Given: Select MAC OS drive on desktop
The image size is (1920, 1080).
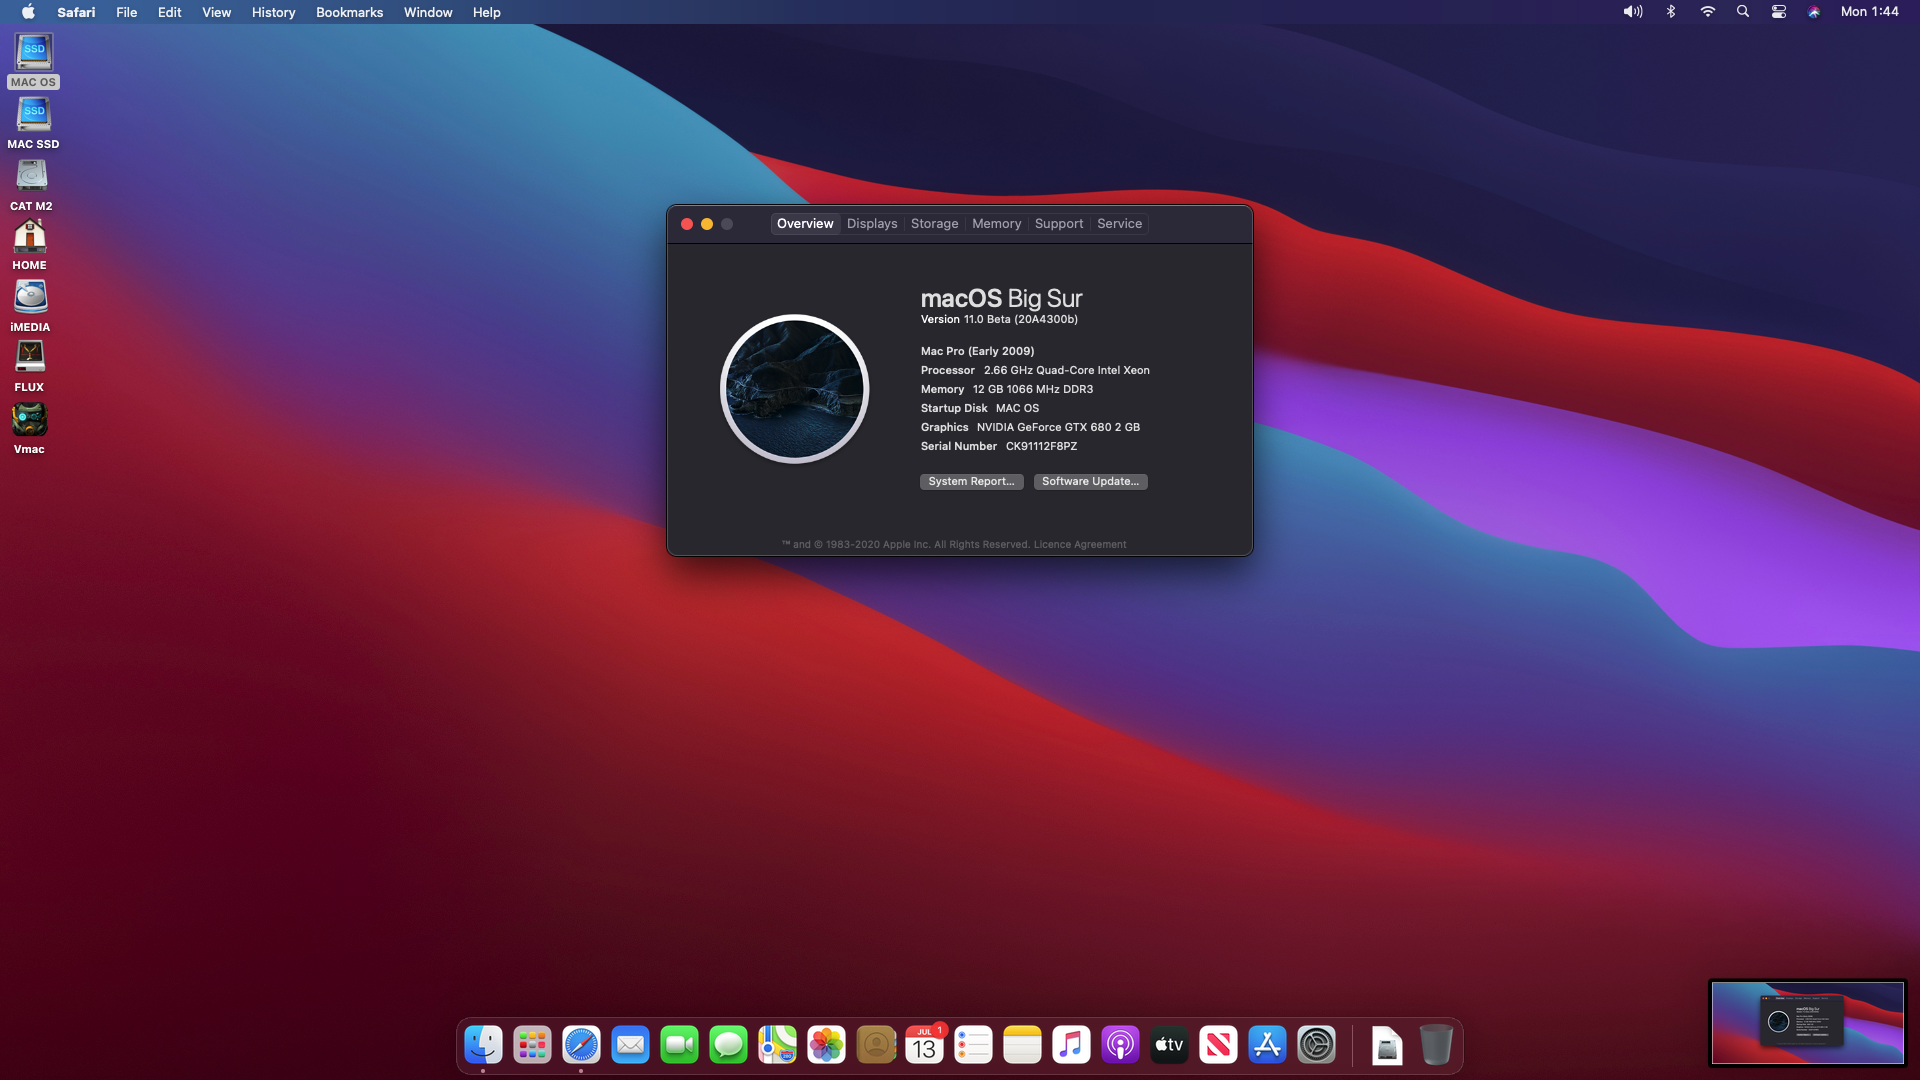Looking at the screenshot, I should click(x=33, y=60).
